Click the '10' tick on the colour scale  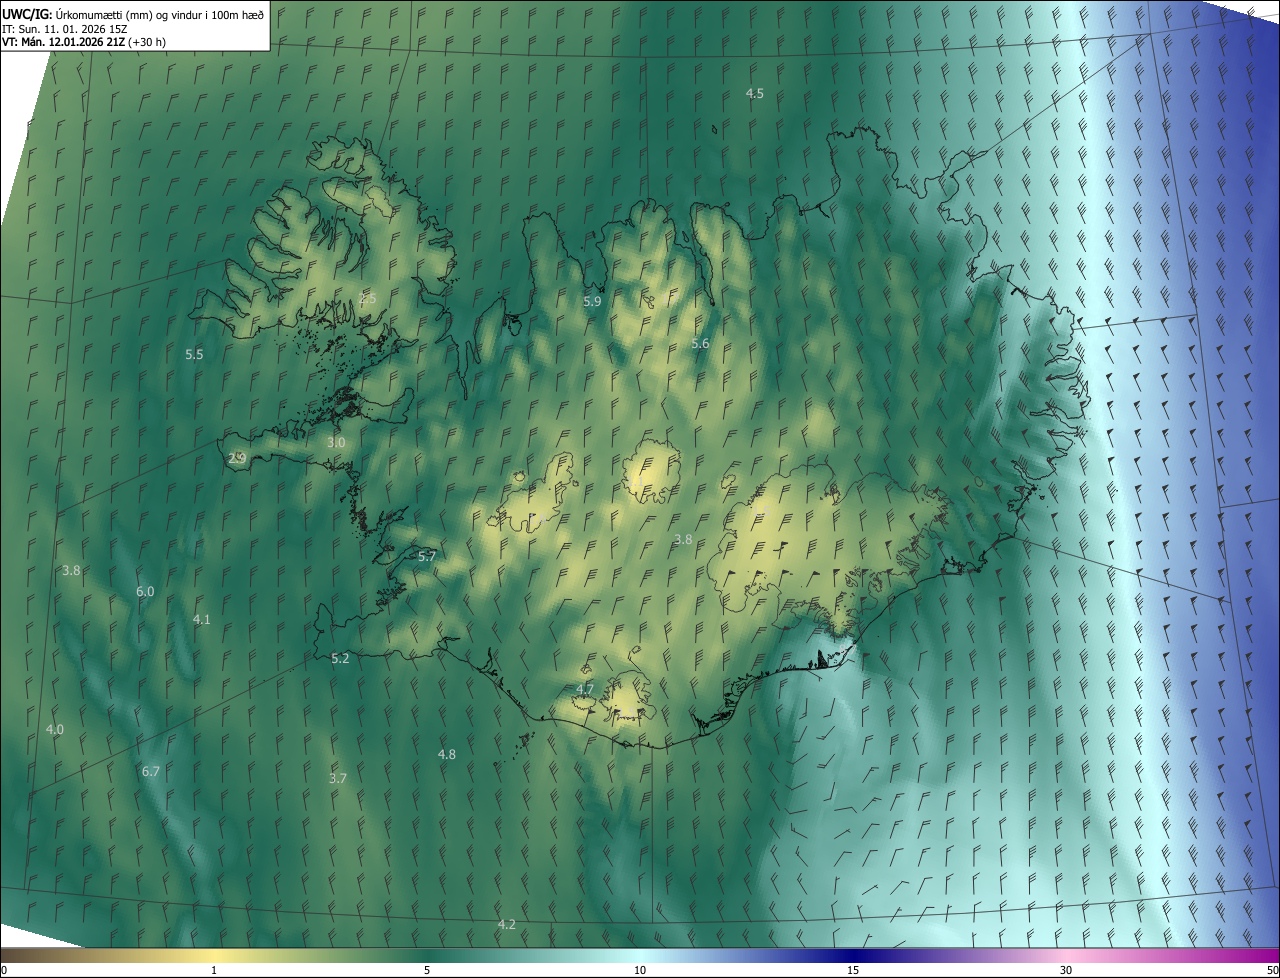(640, 970)
